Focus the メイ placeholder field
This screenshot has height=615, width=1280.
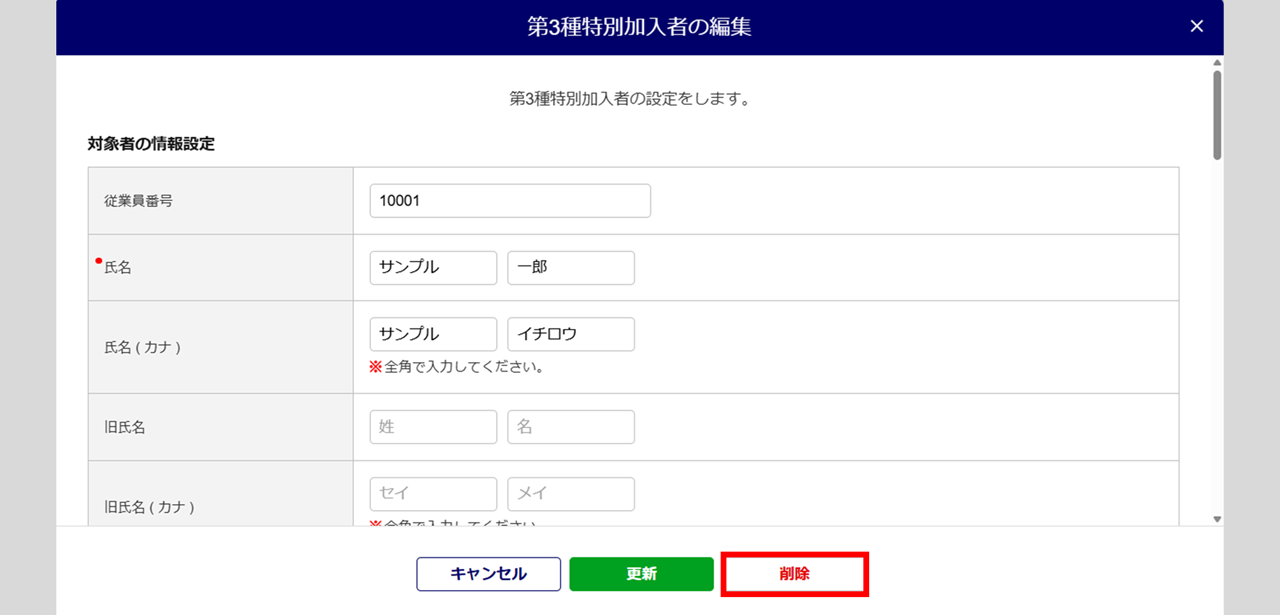coord(571,494)
